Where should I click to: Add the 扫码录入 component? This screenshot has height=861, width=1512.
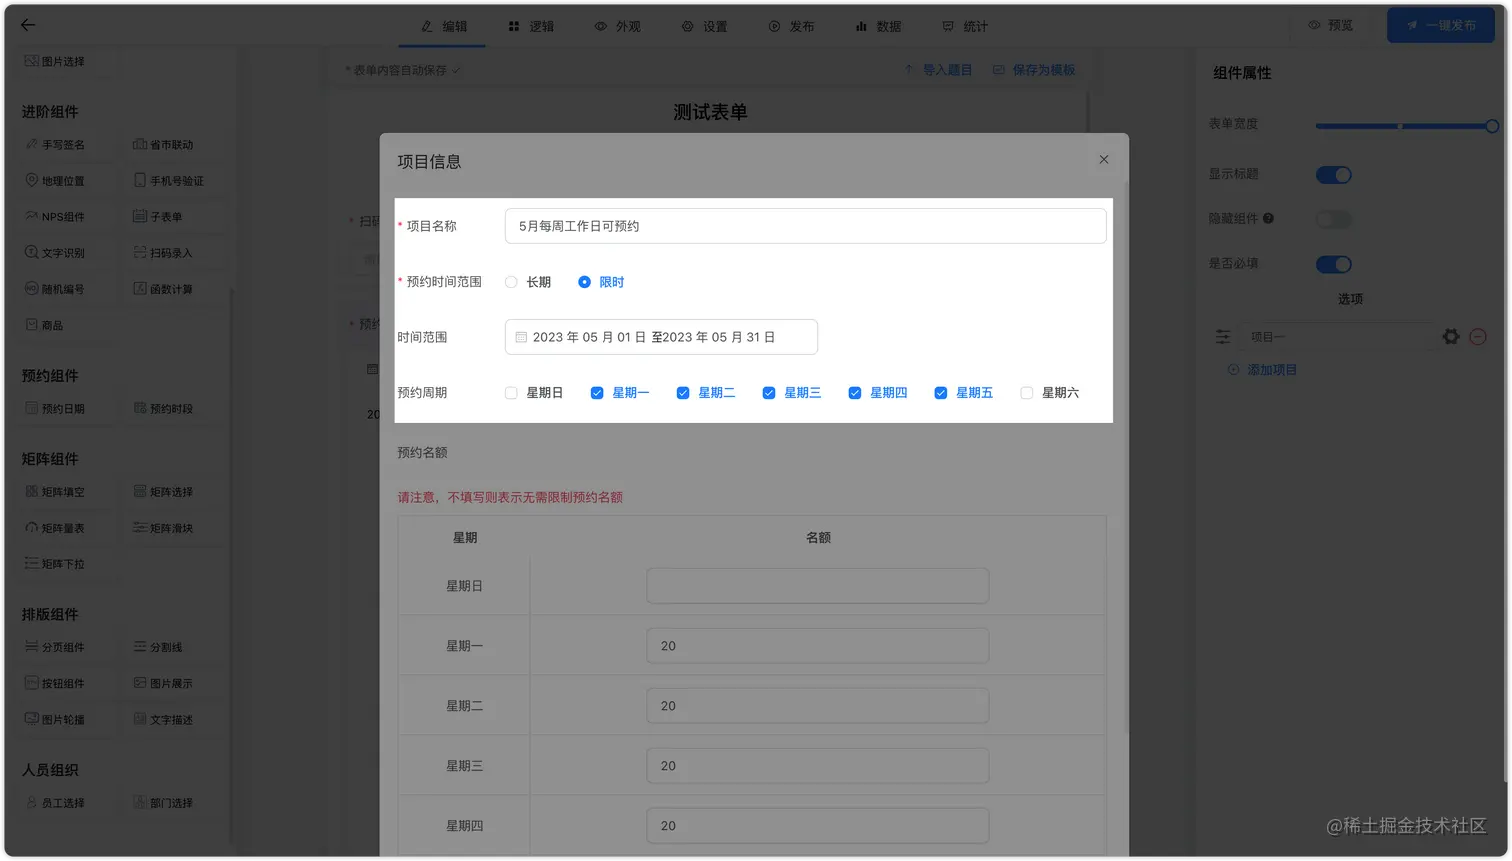pos(163,253)
